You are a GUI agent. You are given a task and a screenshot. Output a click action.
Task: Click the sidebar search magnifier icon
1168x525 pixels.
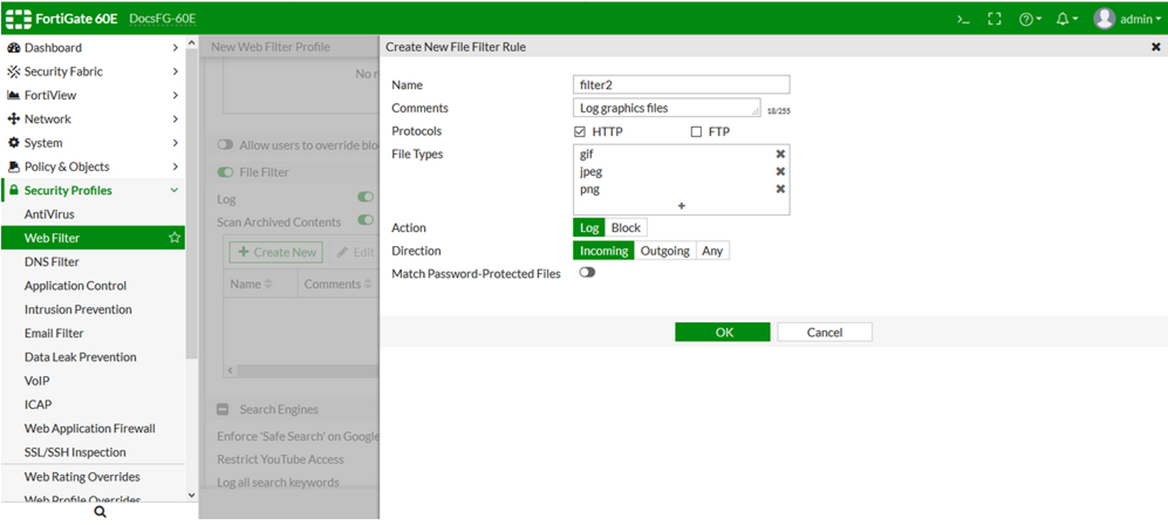tap(100, 512)
